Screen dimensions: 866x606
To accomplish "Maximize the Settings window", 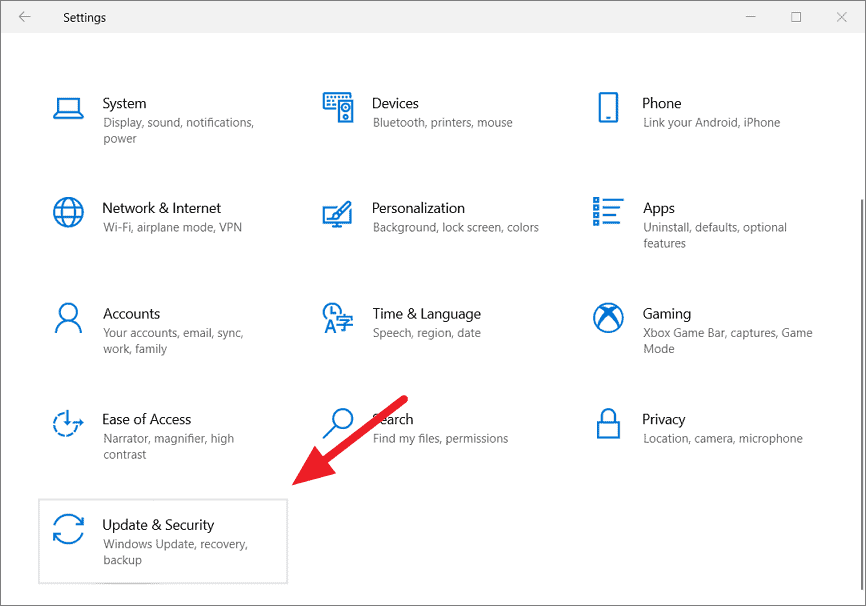I will (x=796, y=17).
